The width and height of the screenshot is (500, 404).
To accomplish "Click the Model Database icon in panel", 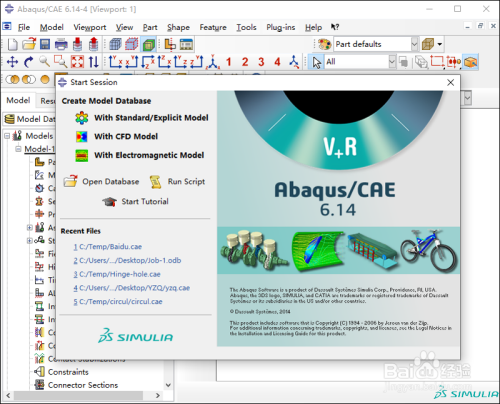I will tap(10, 119).
